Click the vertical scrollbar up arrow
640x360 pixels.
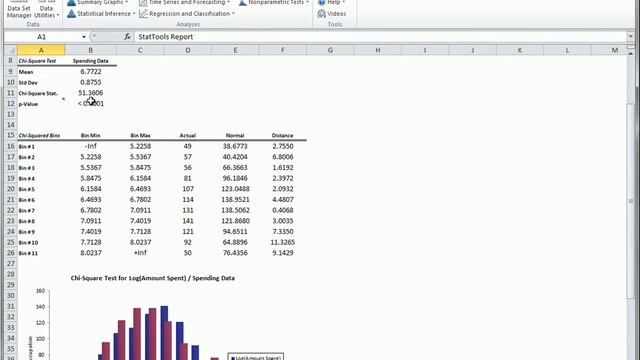pyautogui.click(x=631, y=53)
